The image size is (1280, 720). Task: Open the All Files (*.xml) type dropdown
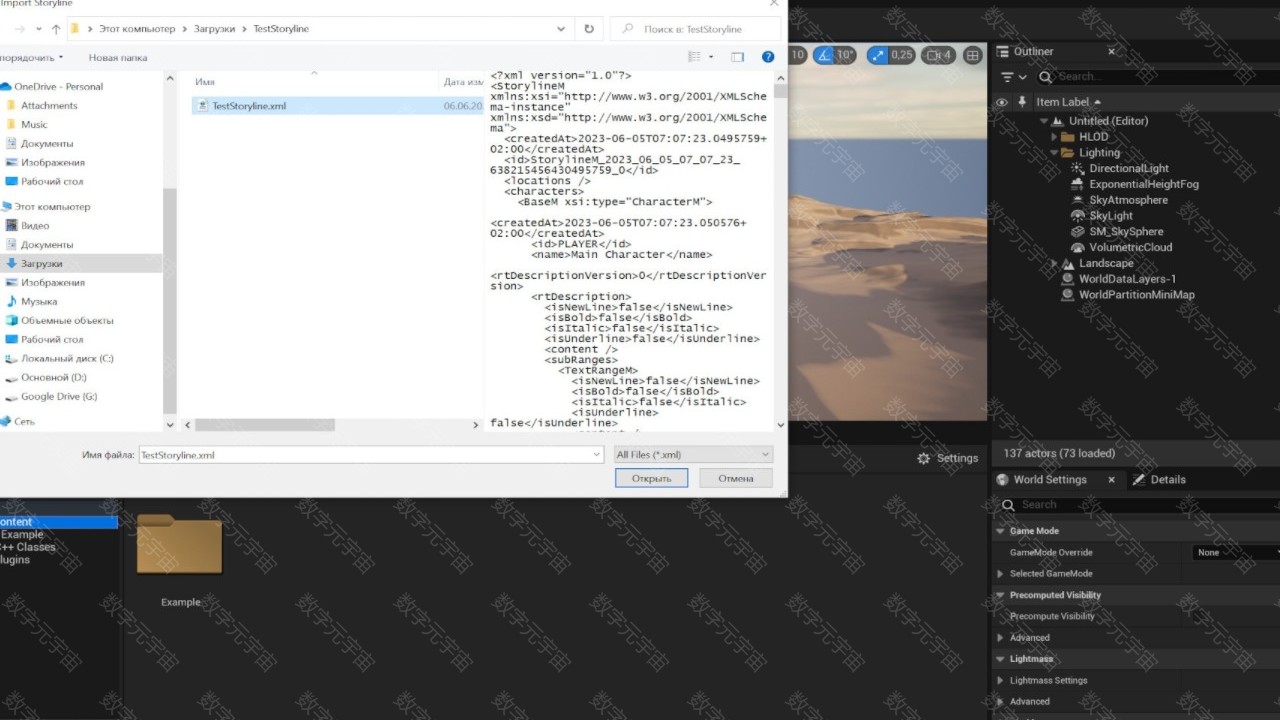coord(693,455)
